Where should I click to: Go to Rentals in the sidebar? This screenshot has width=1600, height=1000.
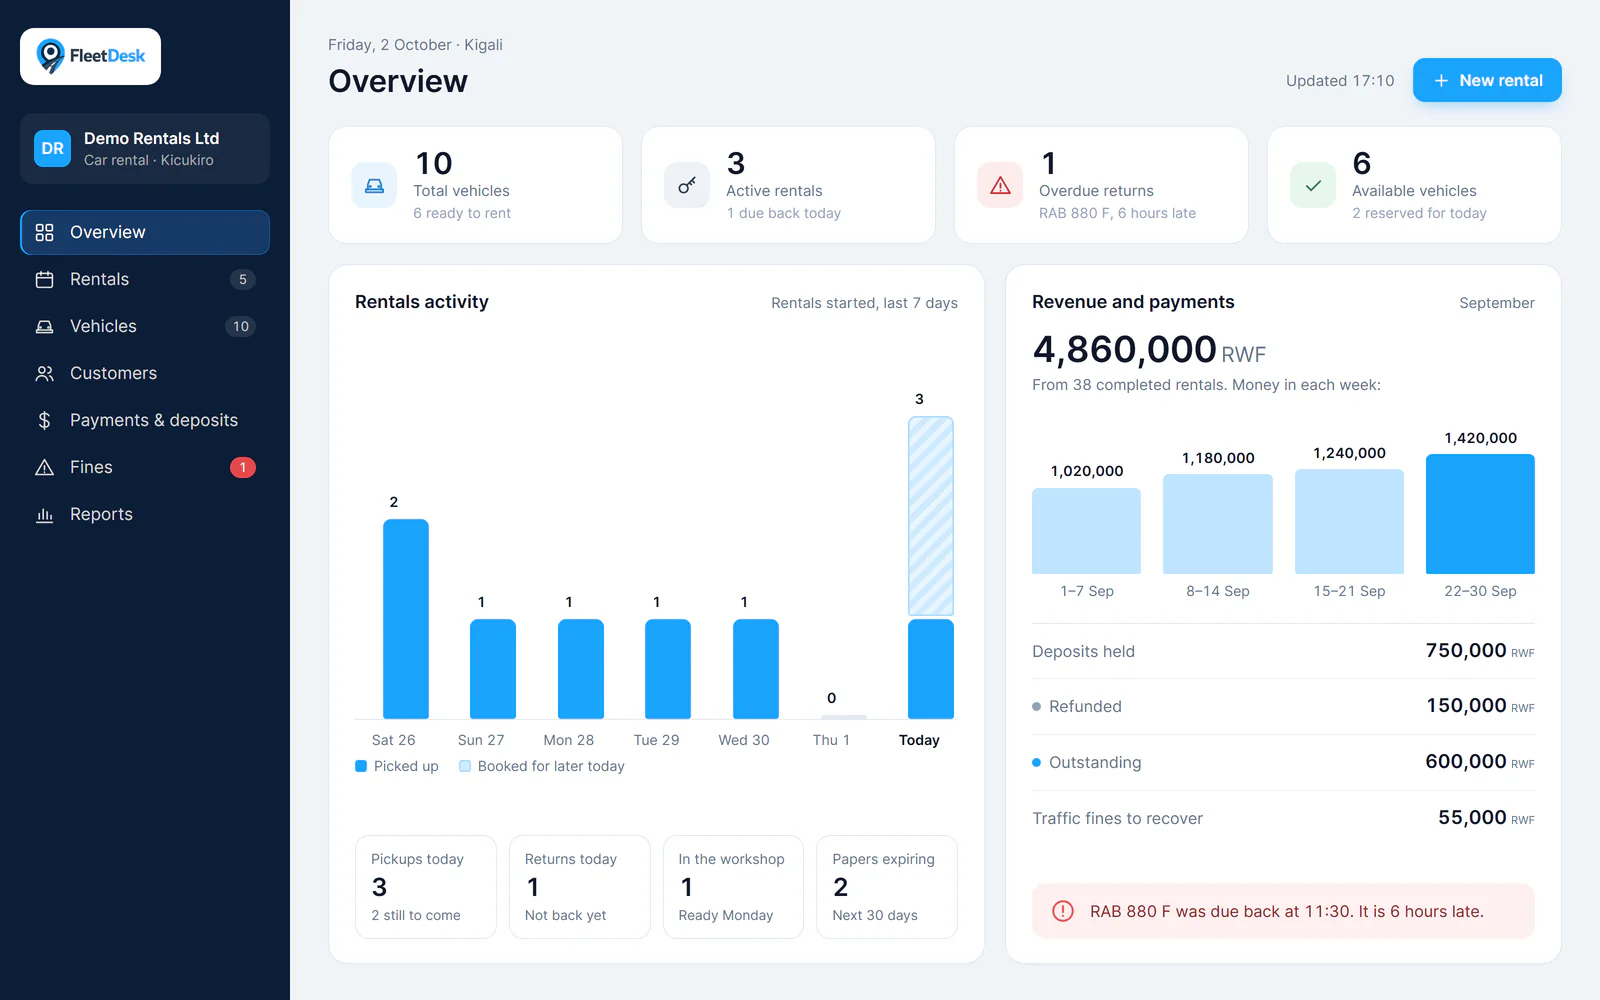coord(145,279)
